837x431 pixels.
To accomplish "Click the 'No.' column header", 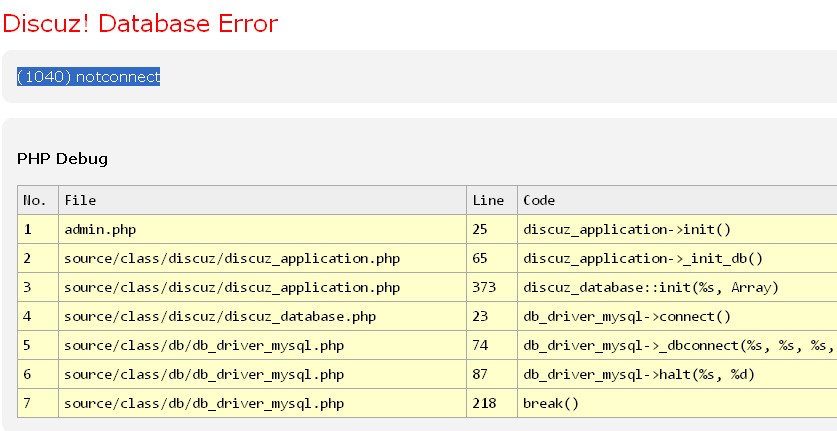I will [35, 201].
